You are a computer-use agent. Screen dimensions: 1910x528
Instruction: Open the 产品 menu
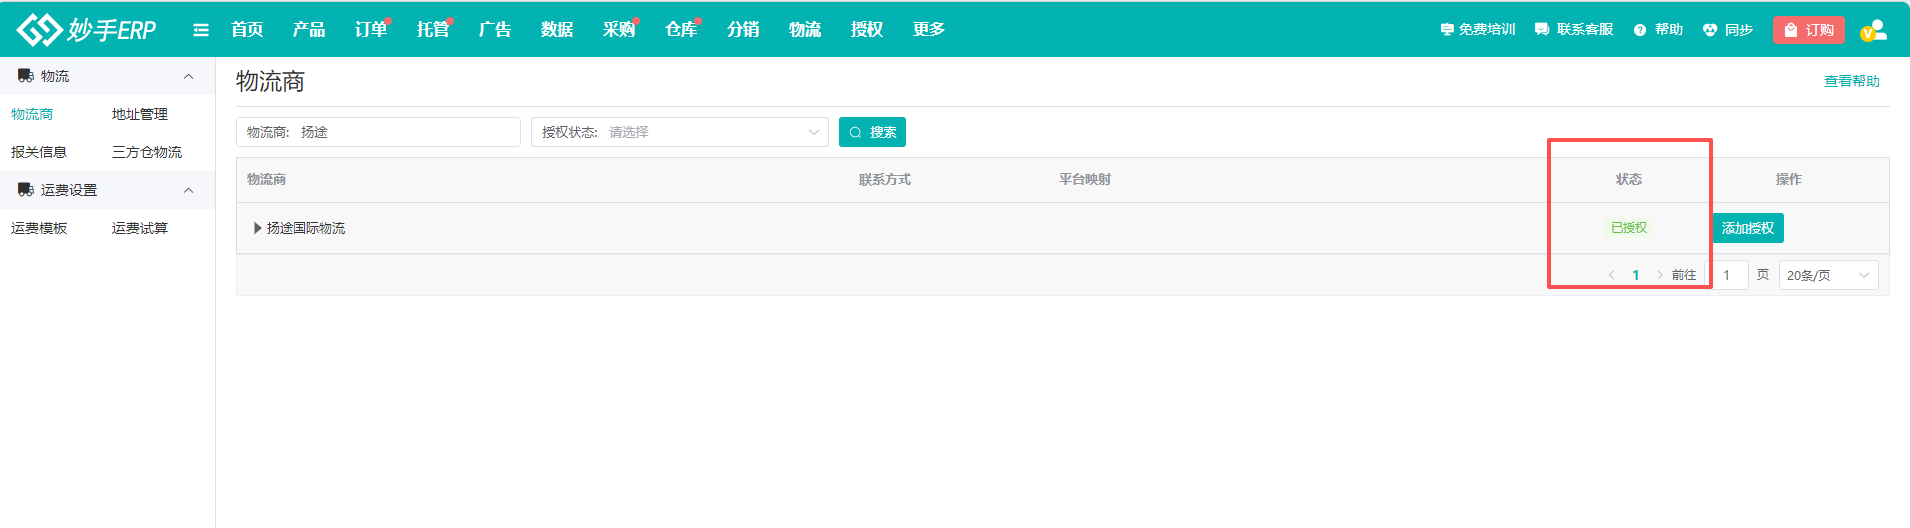coord(309,30)
